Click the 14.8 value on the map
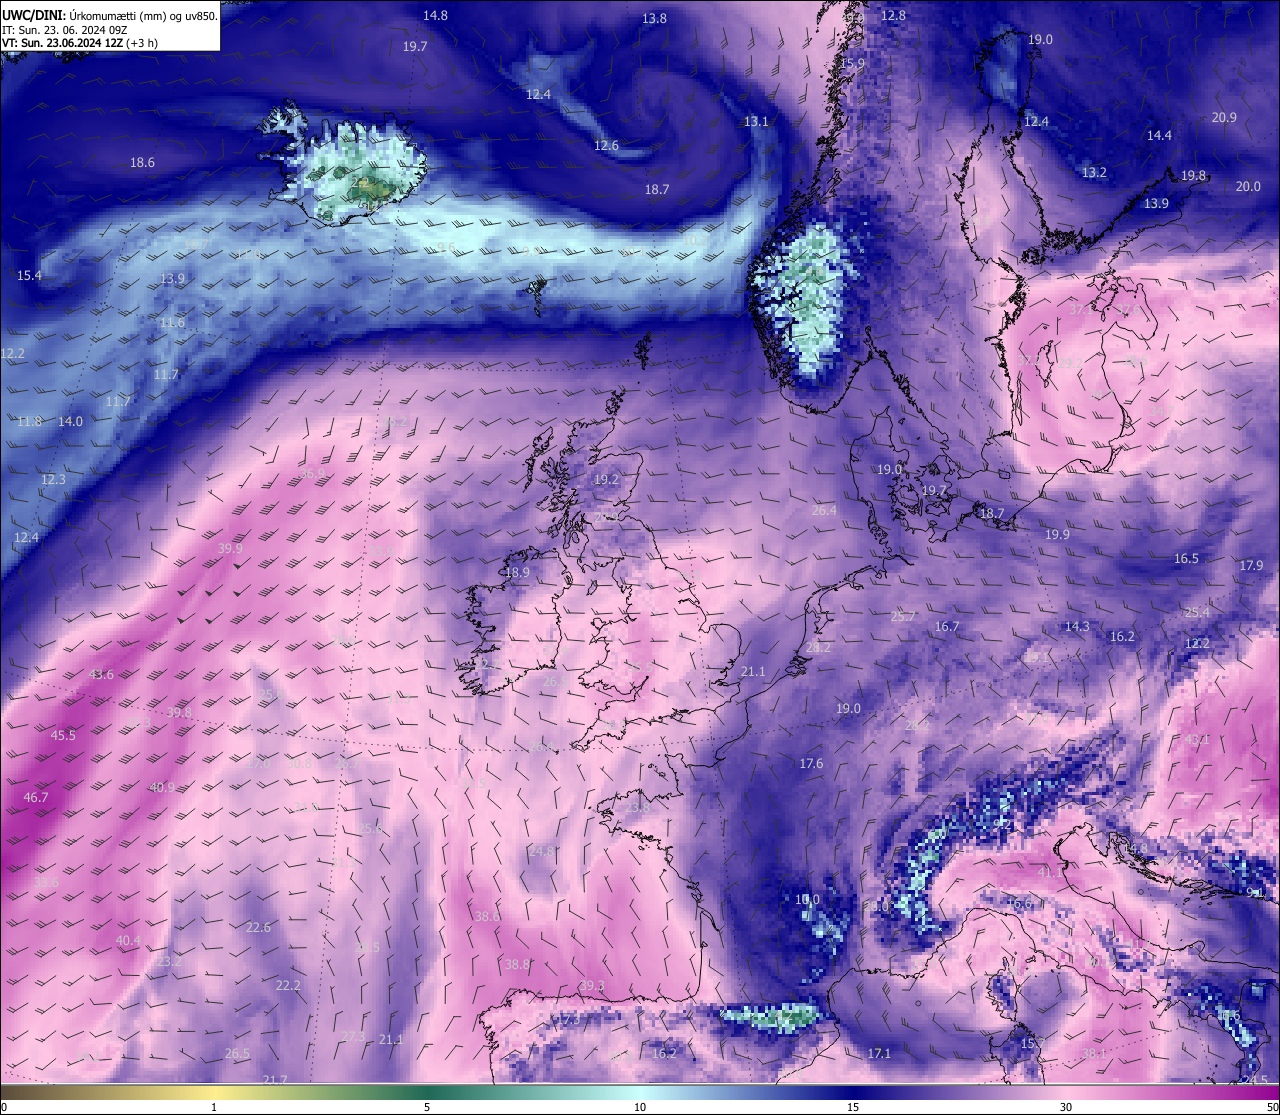 435,15
